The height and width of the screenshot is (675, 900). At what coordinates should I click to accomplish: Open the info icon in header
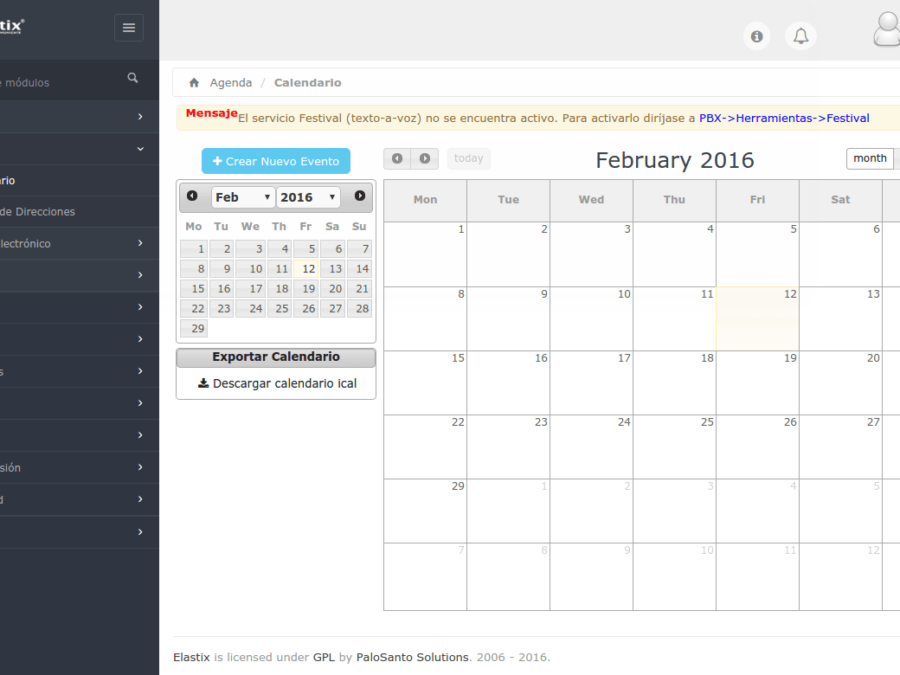click(757, 37)
